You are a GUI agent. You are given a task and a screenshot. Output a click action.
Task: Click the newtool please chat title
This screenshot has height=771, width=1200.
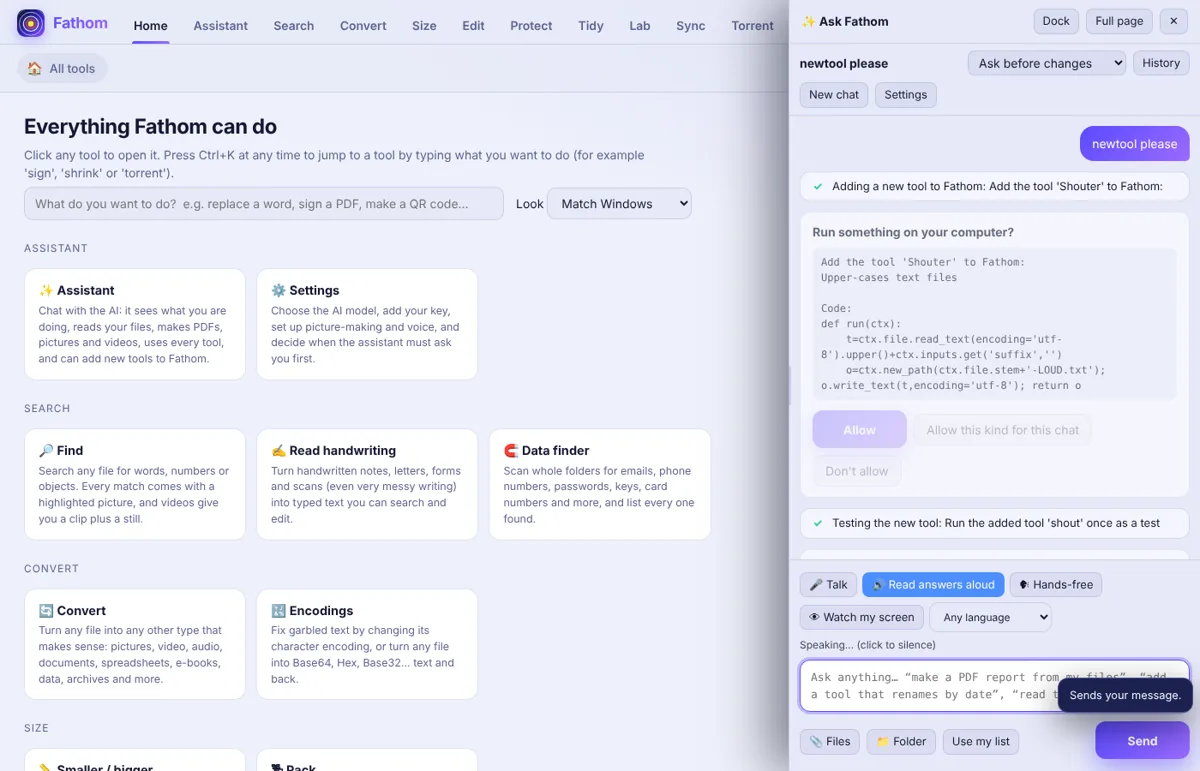coord(844,63)
